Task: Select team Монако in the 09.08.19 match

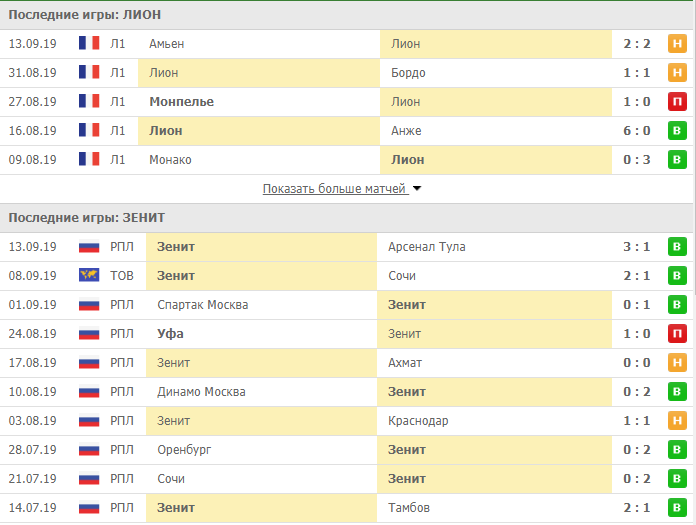Action: 170,159
